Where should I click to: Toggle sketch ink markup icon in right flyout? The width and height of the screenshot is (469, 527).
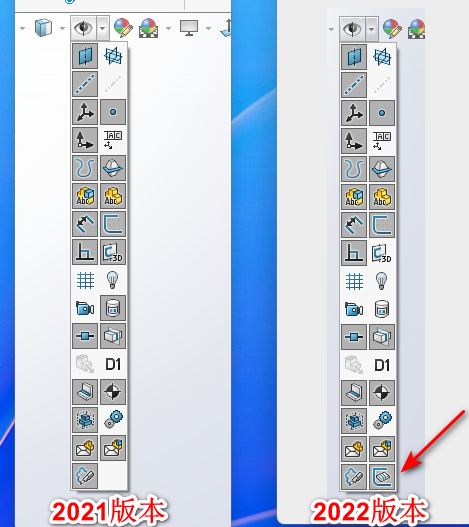point(354,477)
